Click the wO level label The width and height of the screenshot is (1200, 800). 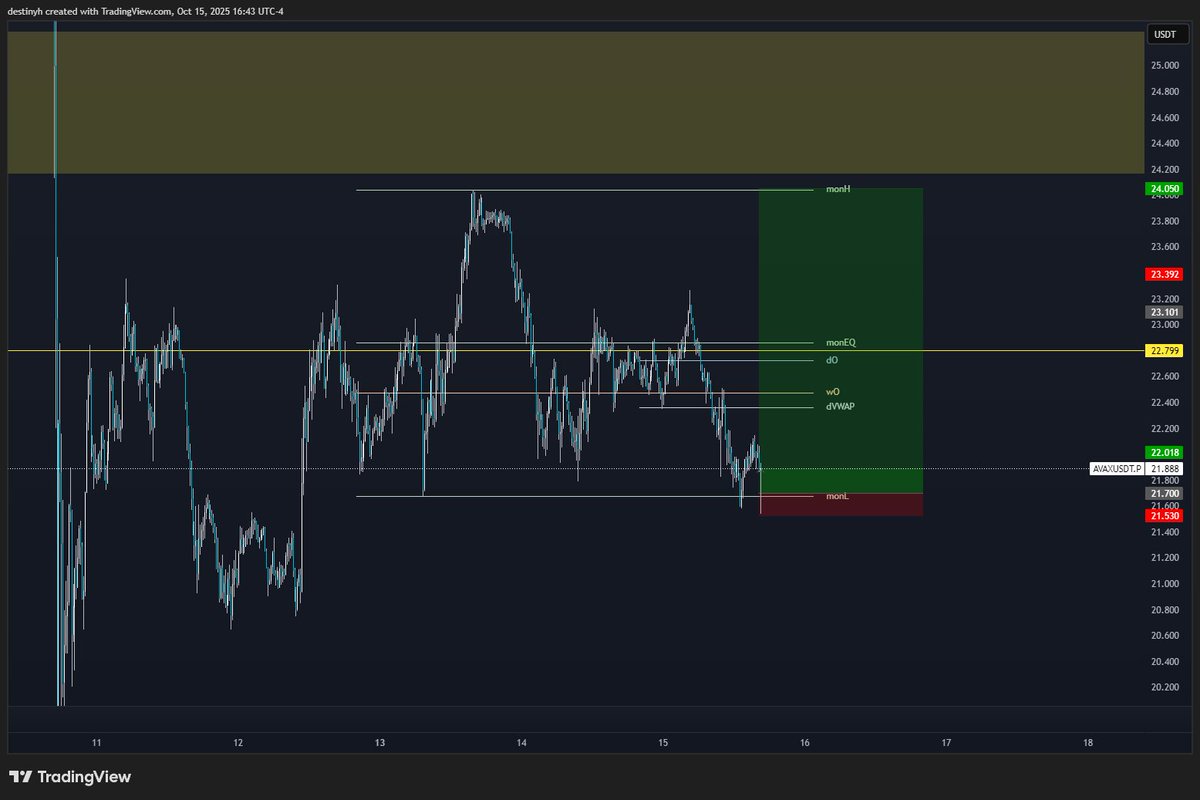(832, 393)
